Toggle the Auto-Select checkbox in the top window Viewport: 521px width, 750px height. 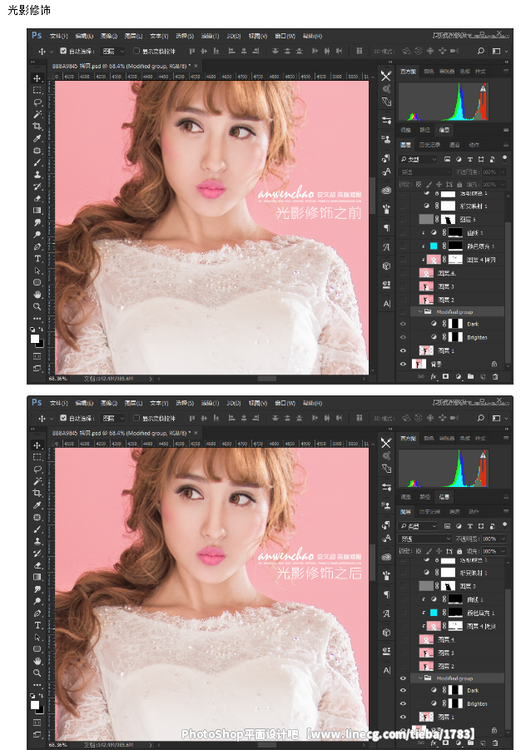tap(63, 51)
